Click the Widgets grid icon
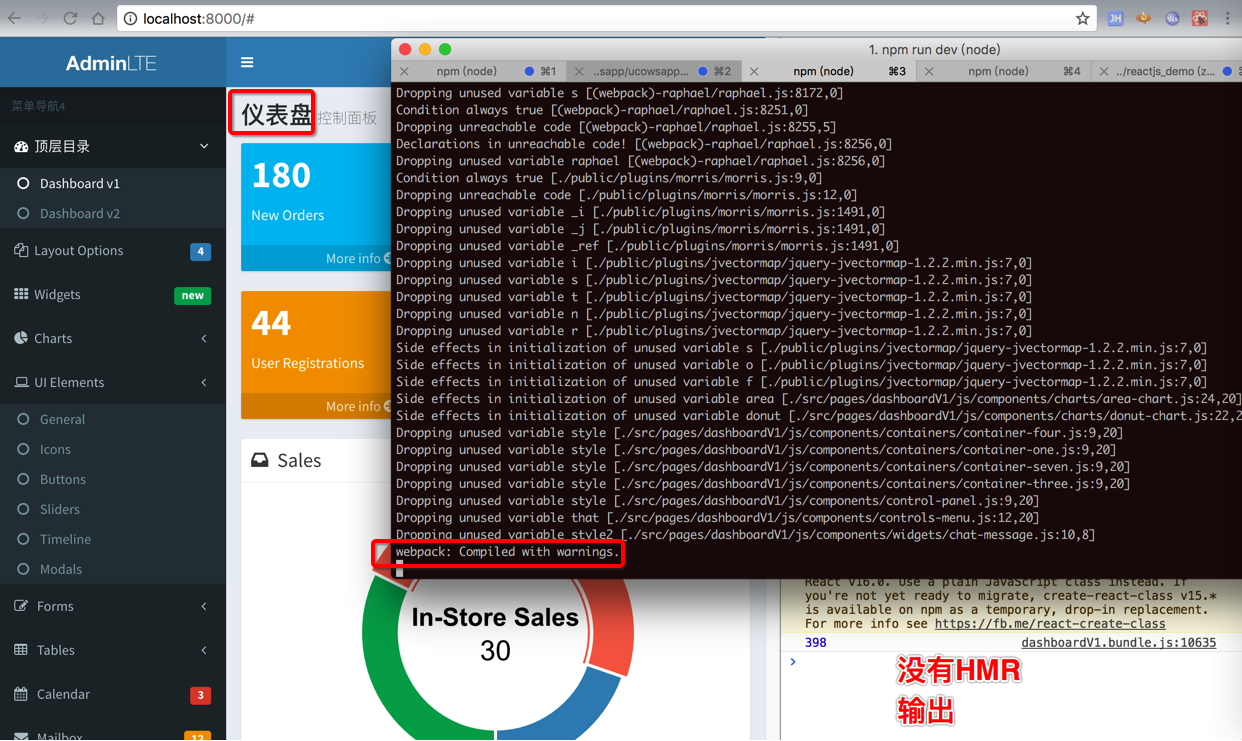This screenshot has height=741, width=1242. point(21,294)
